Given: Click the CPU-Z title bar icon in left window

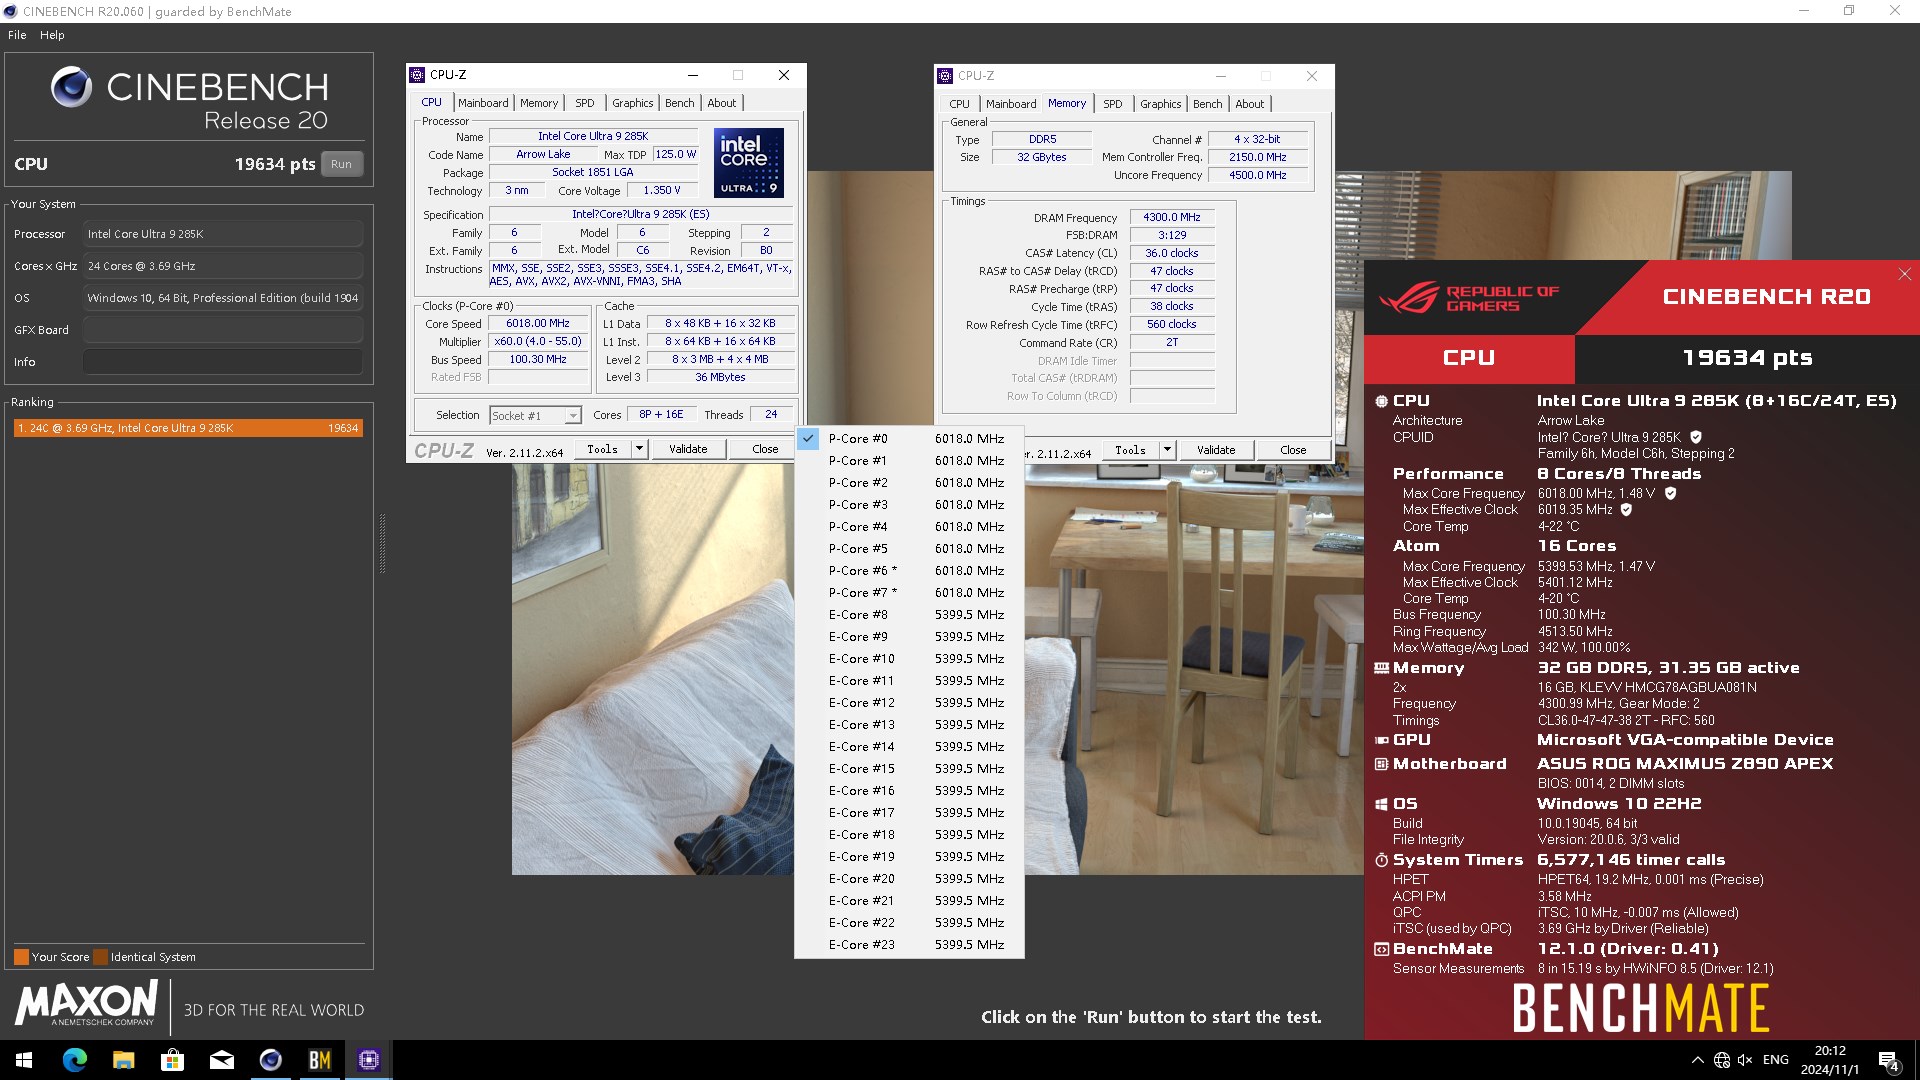Looking at the screenshot, I should [x=418, y=75].
